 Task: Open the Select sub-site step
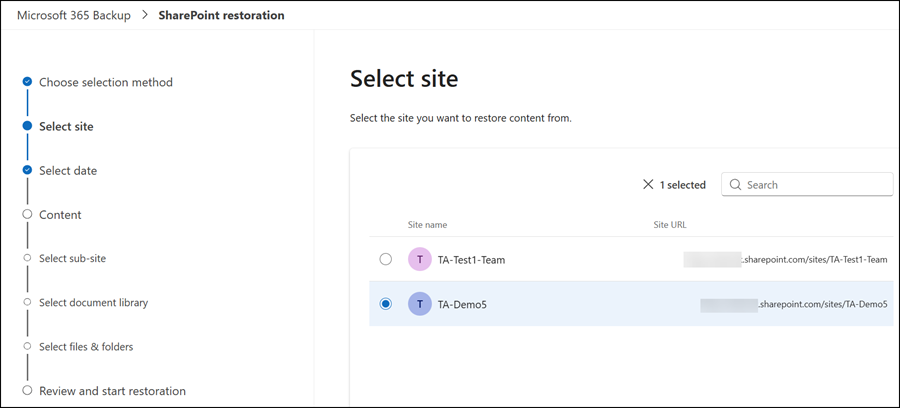click(x=72, y=258)
